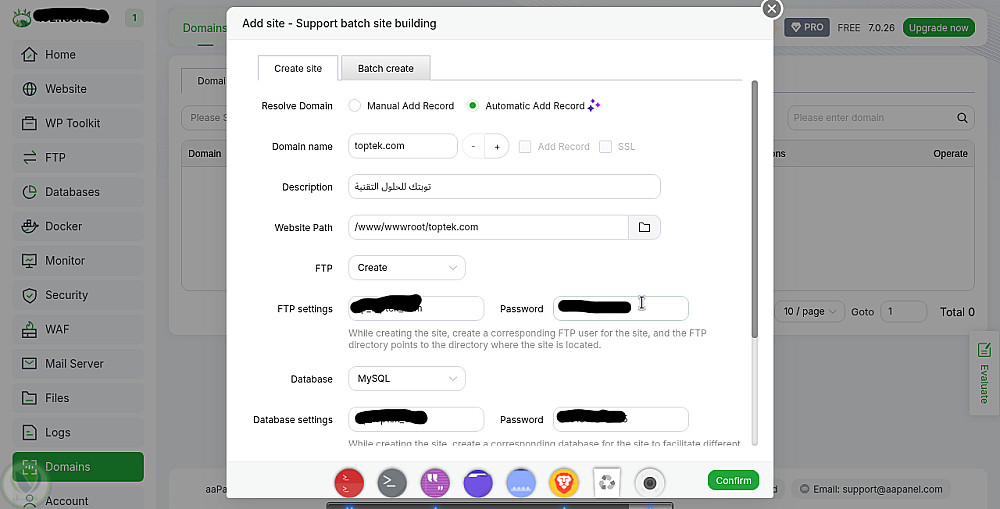Click the search magnifier in the domain field
The height and width of the screenshot is (509, 1000).
coord(962,118)
